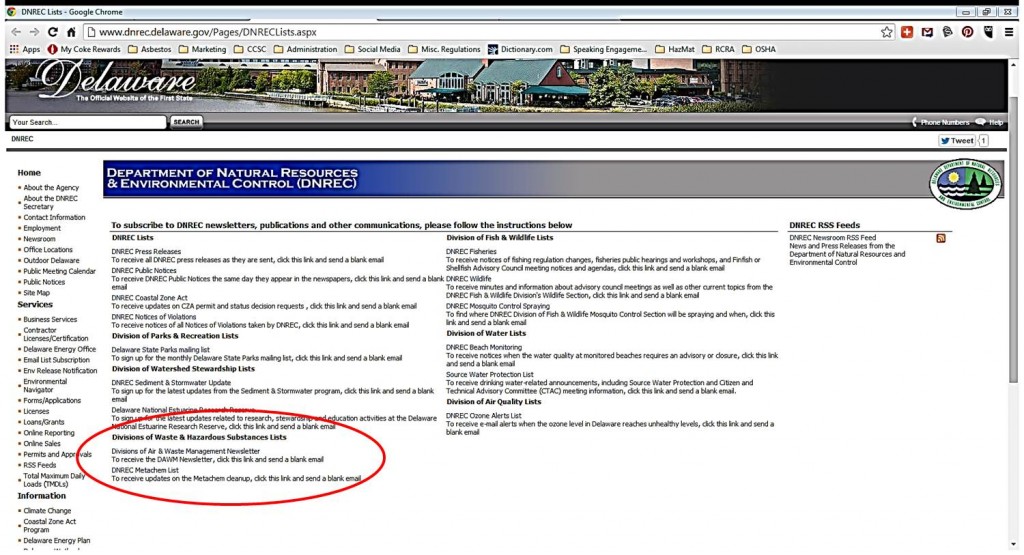The height and width of the screenshot is (555, 1024).
Task: Open Delaware Energy Office sidebar link
Action: [x=59, y=349]
